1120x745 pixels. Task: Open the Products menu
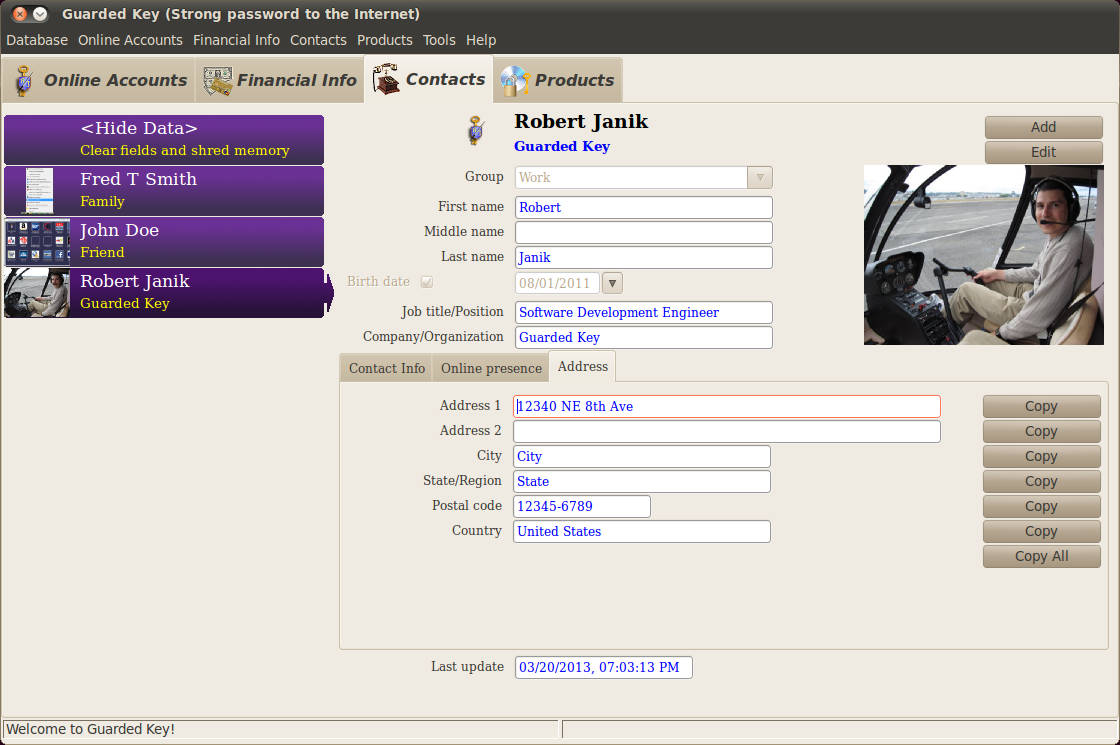tap(384, 40)
